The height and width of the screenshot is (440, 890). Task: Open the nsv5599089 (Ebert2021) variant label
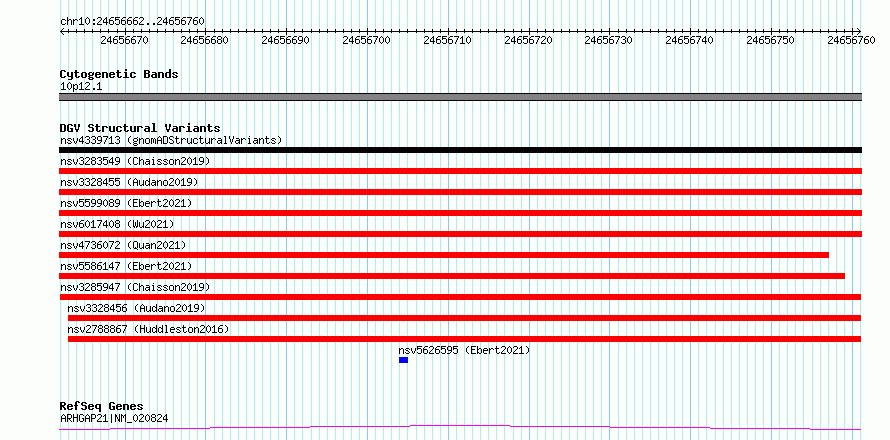pos(126,203)
